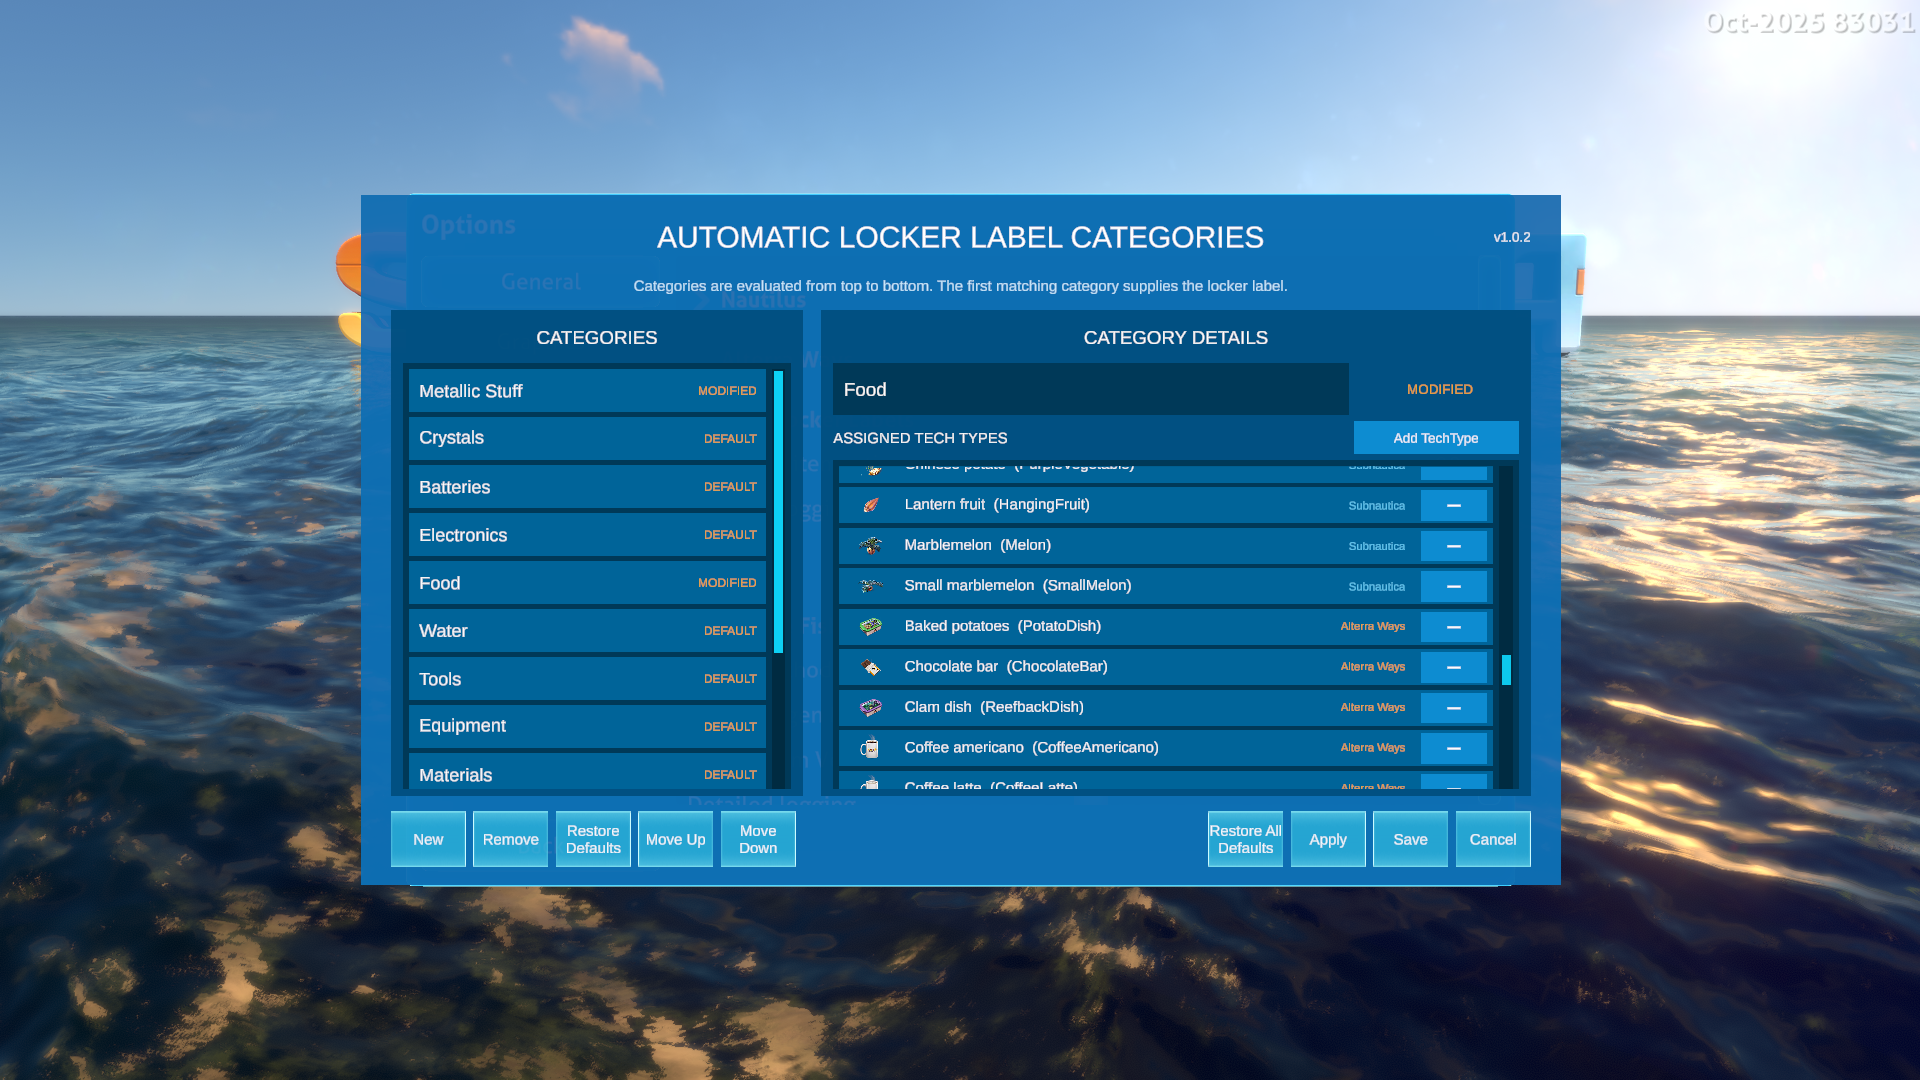Save the locker label categories

(x=1410, y=839)
